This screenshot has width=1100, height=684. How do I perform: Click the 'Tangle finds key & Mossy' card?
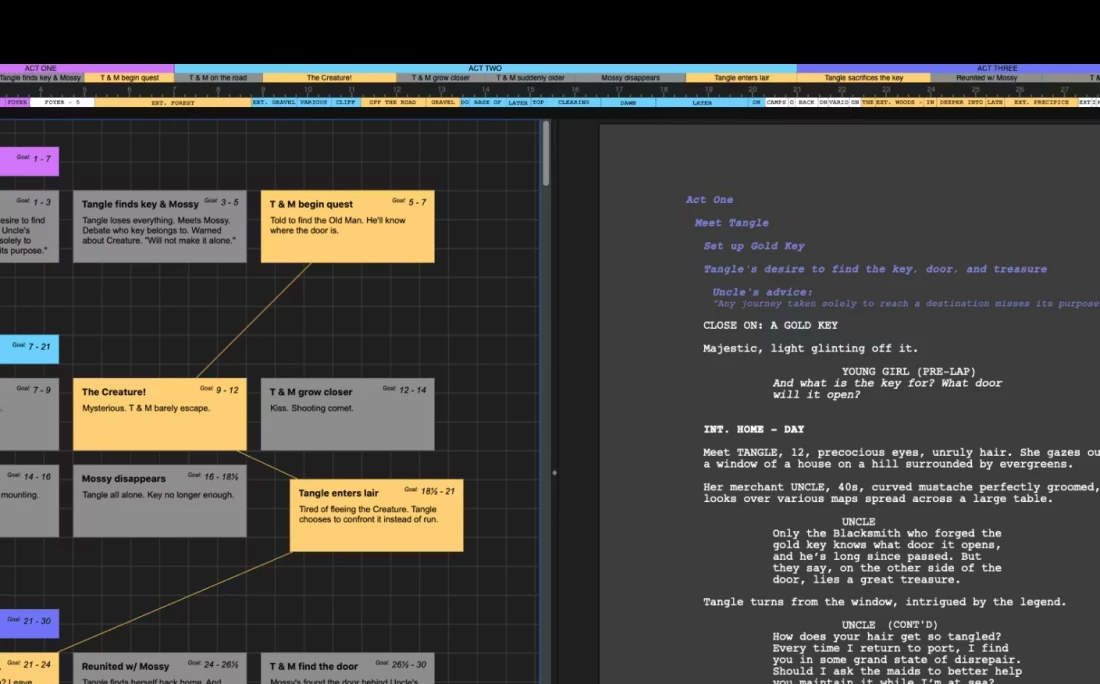pyautogui.click(x=159, y=226)
